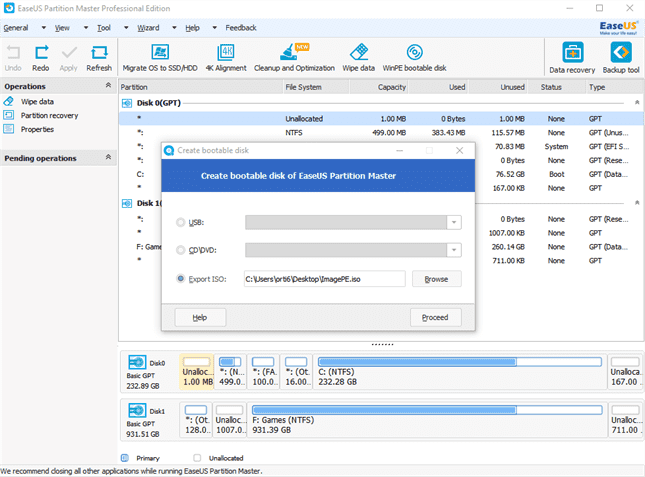Sort by Partition column header

[x=200, y=87]
